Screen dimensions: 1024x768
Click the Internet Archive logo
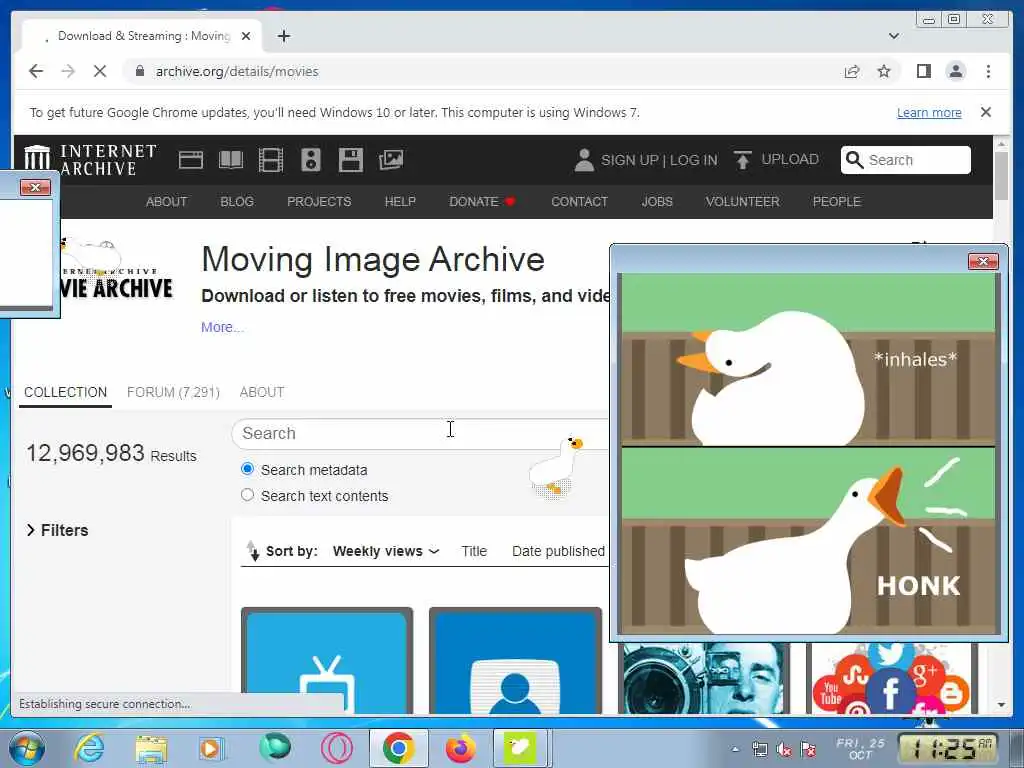tap(90, 160)
